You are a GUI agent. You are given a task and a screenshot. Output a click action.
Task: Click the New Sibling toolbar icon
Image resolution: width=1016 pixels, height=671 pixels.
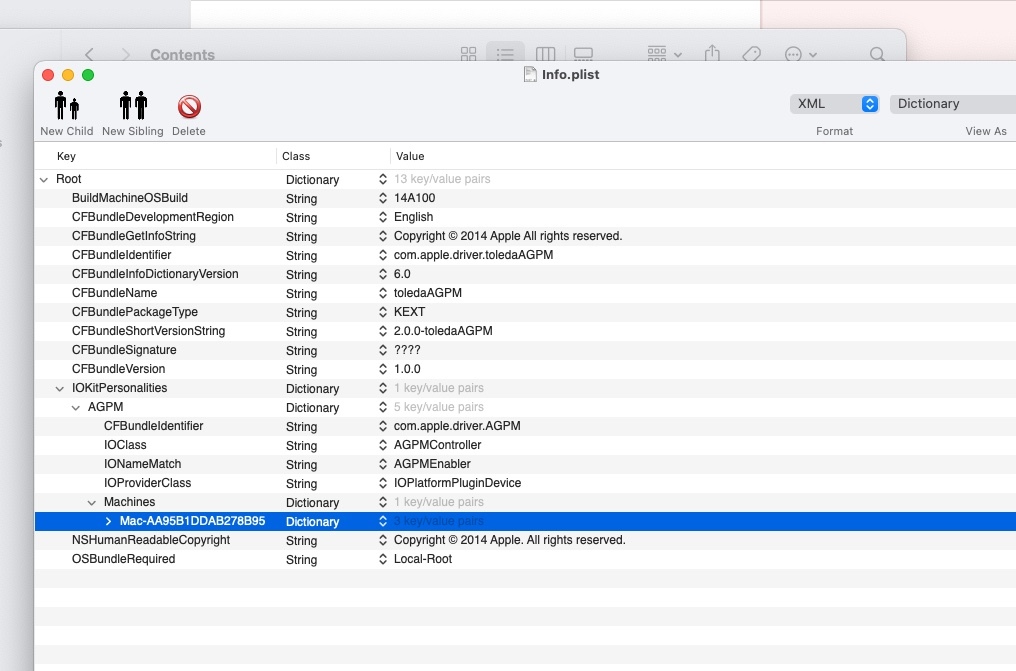[x=133, y=106]
